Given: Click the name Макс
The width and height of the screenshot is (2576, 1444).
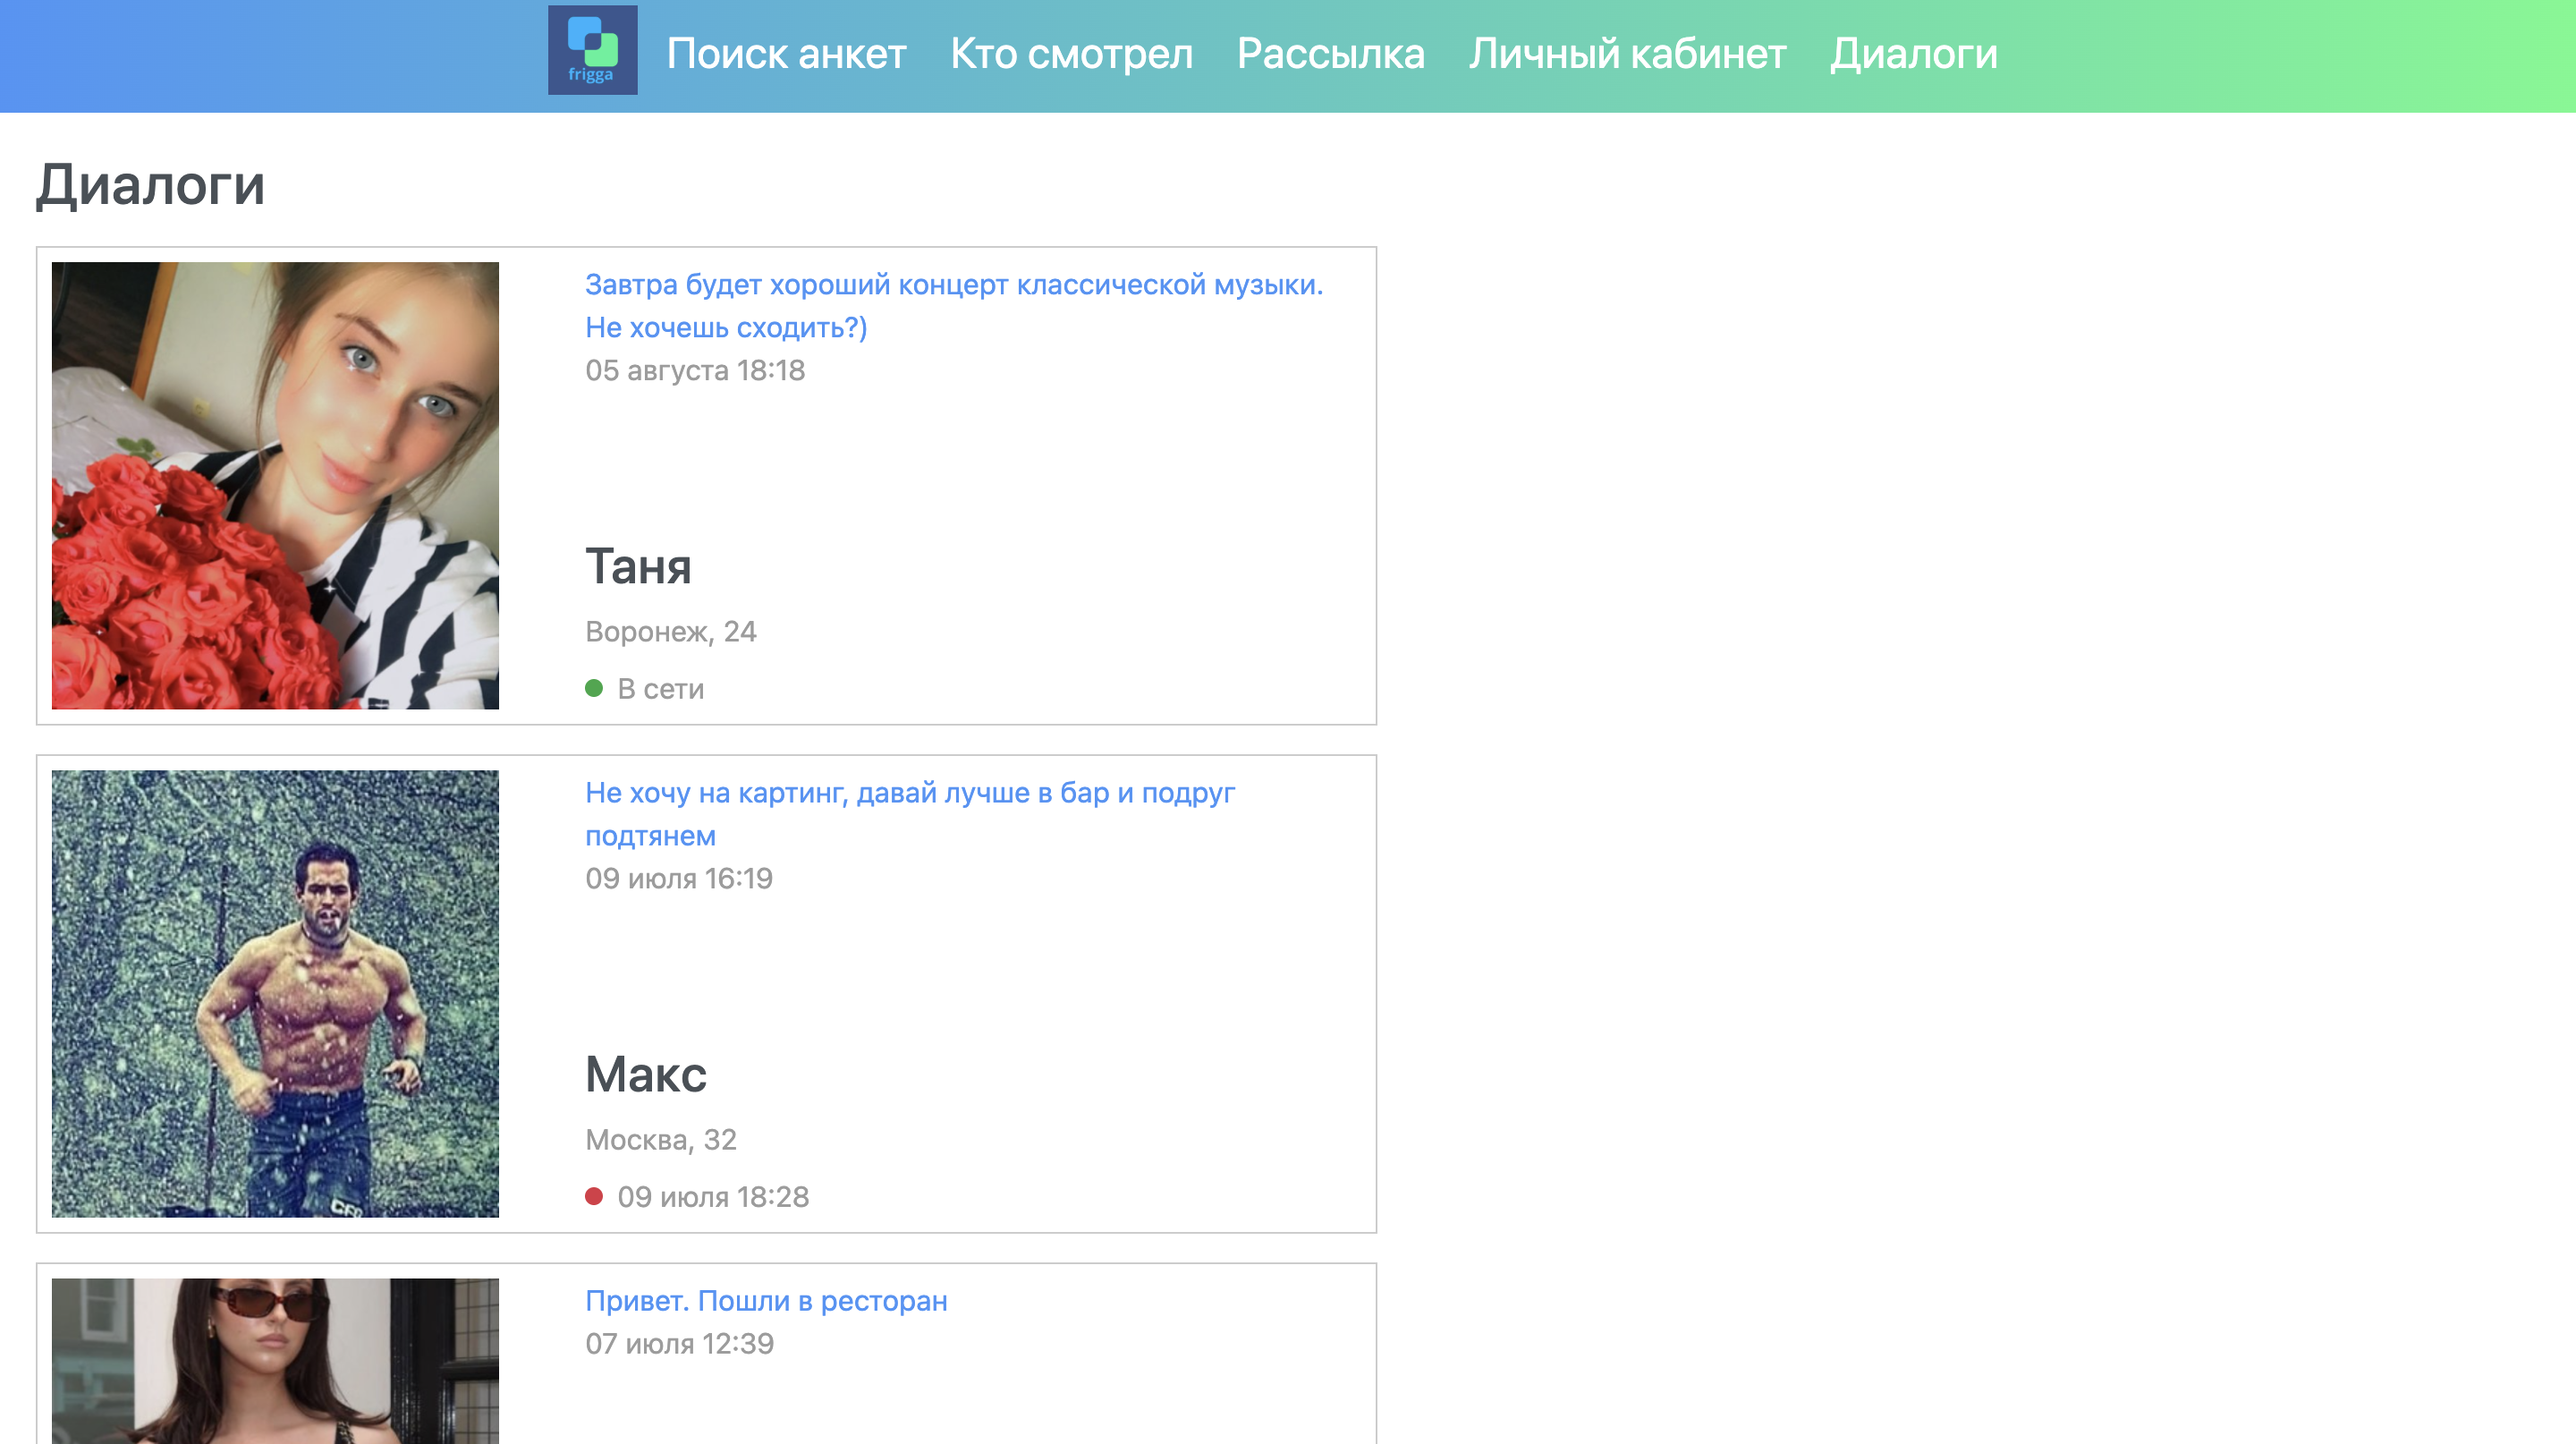Looking at the screenshot, I should (646, 1075).
